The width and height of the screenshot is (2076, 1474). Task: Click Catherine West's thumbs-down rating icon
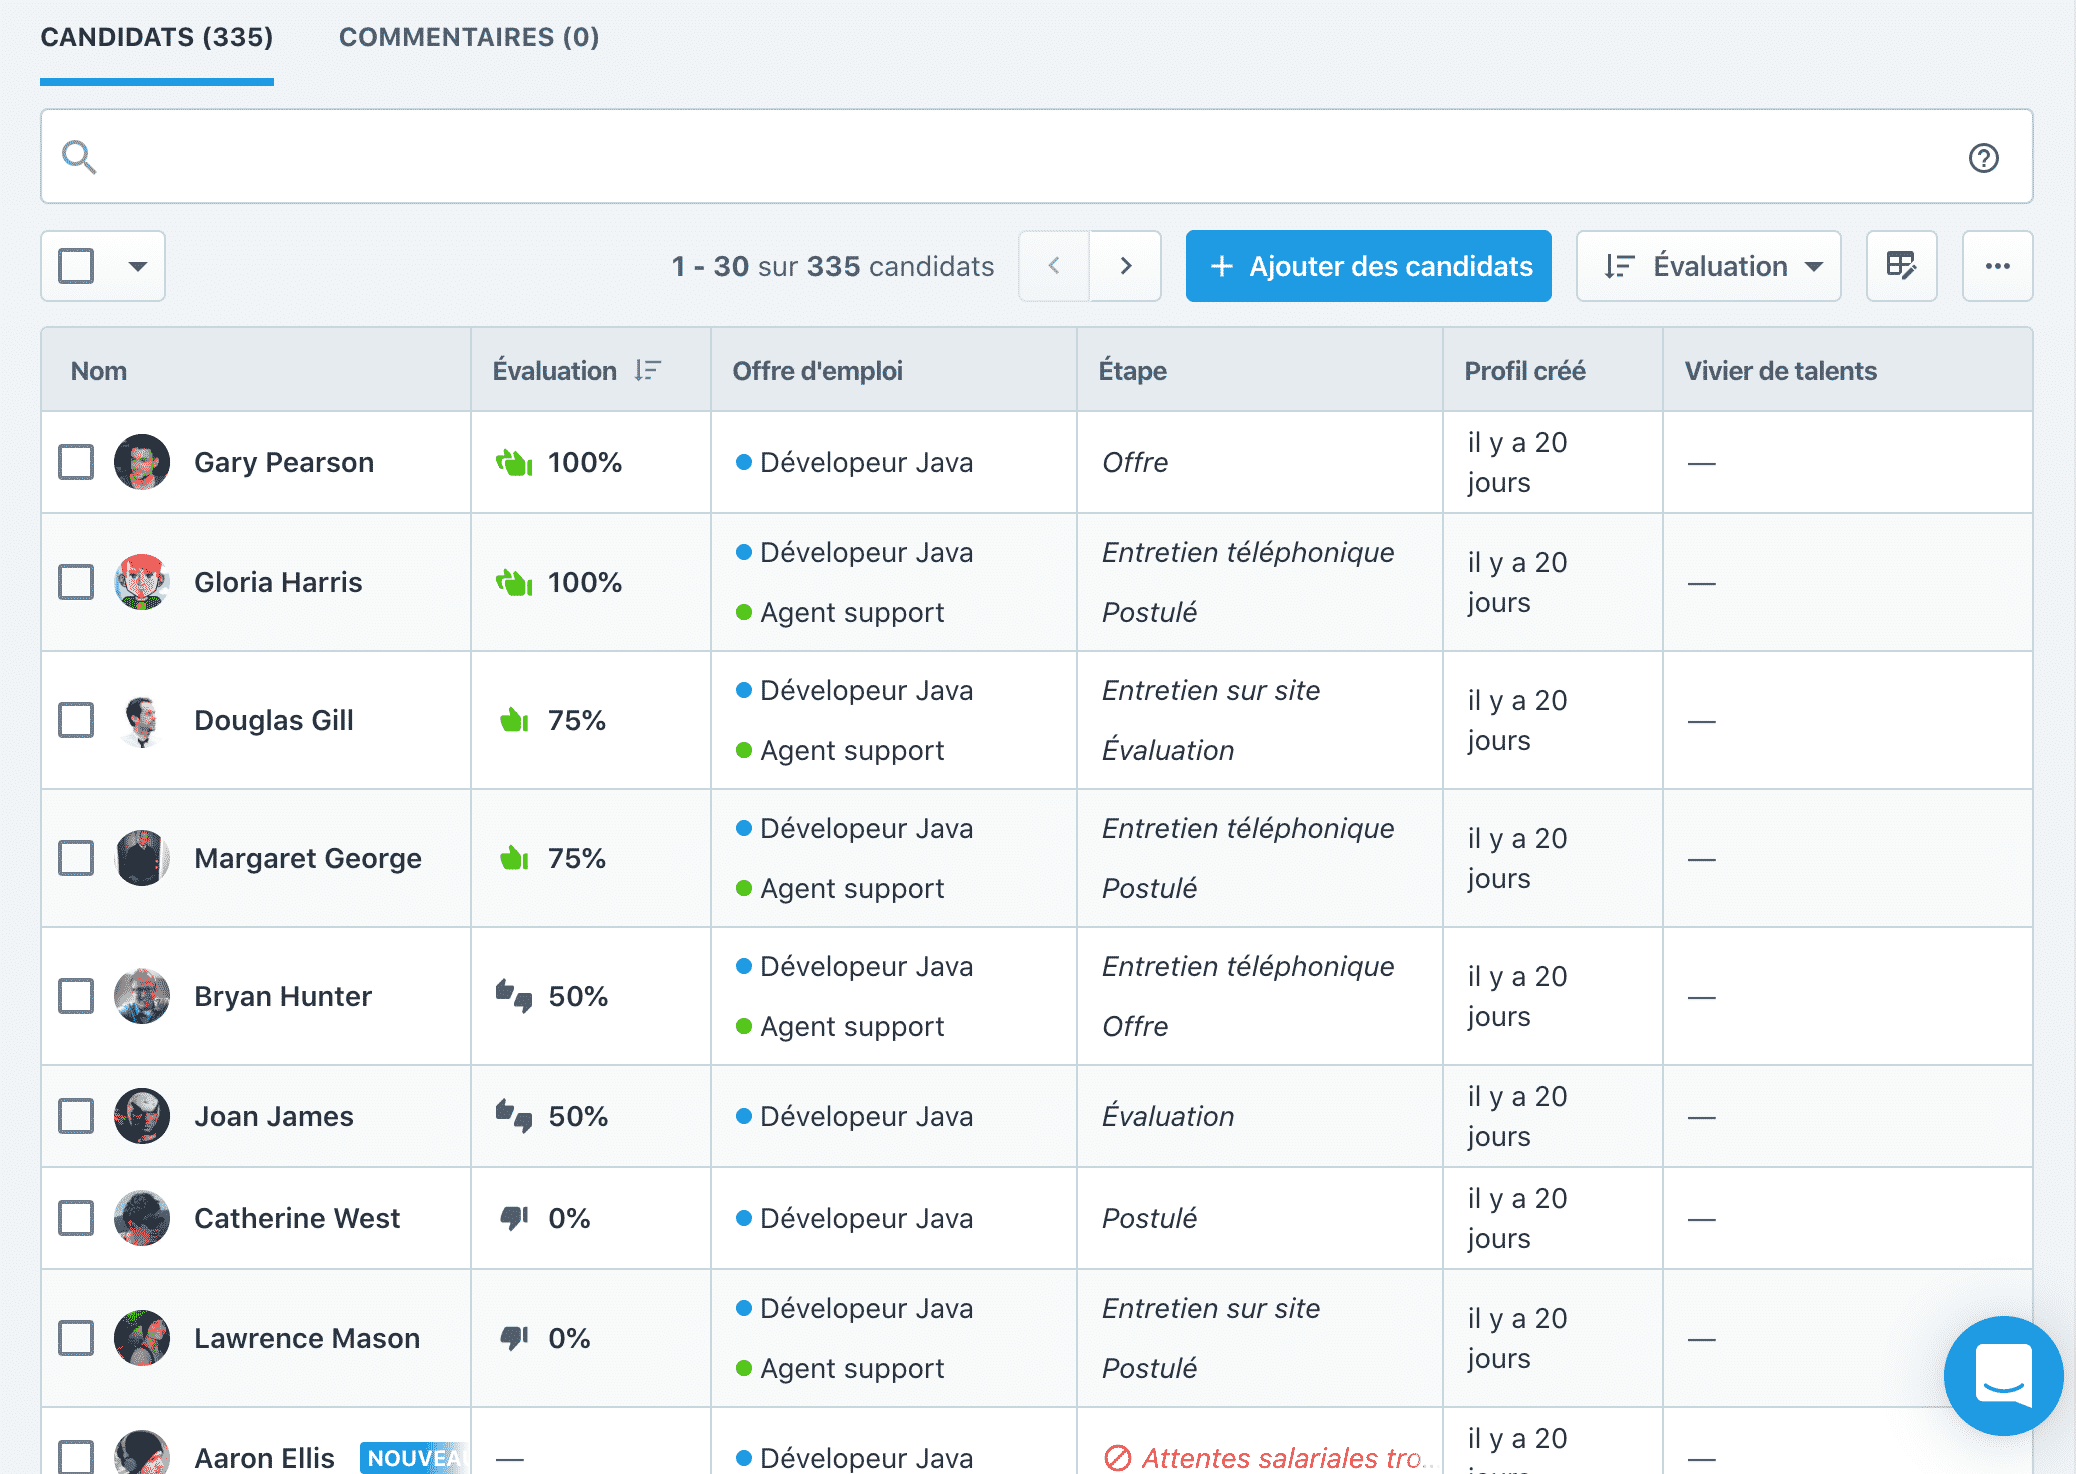point(514,1218)
